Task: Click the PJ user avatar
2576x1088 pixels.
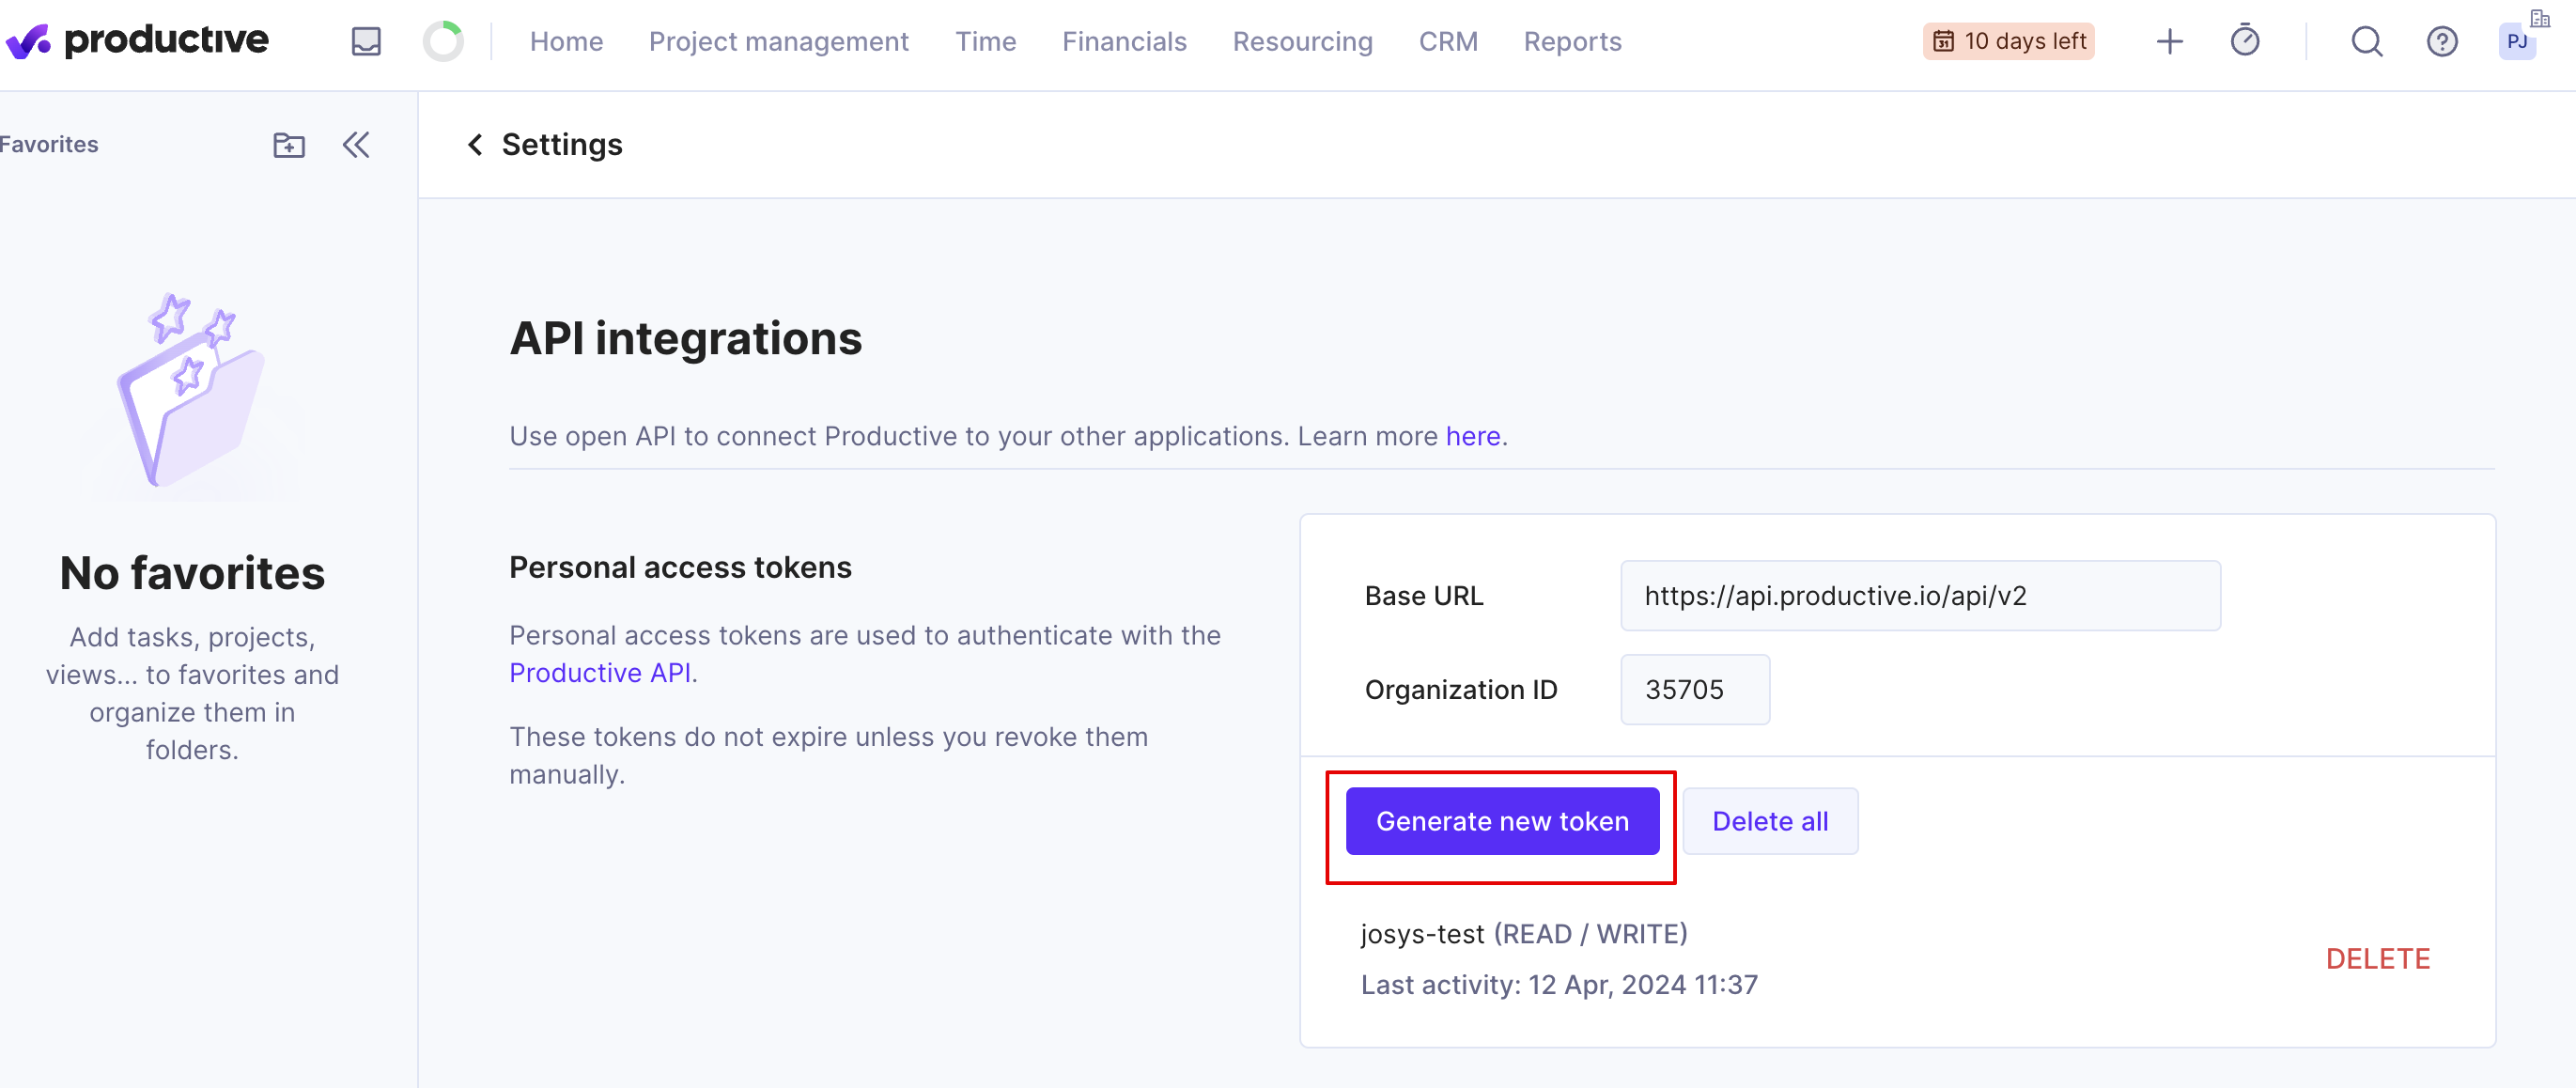Action: point(2516,41)
